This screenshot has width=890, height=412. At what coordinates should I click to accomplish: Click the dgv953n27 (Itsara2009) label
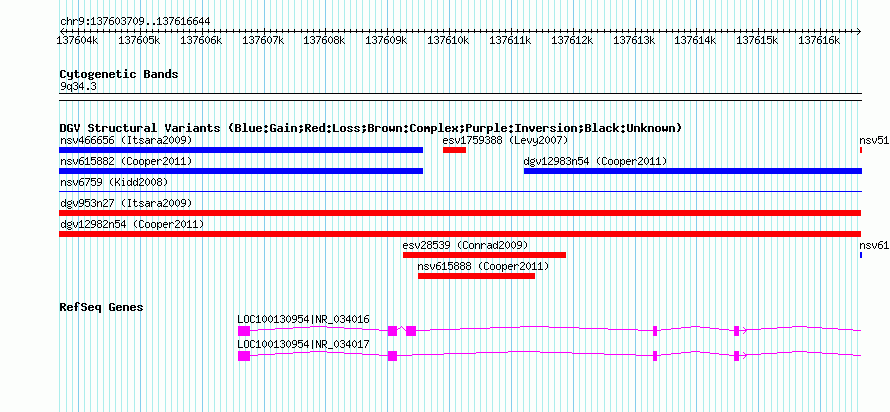(x=126, y=203)
